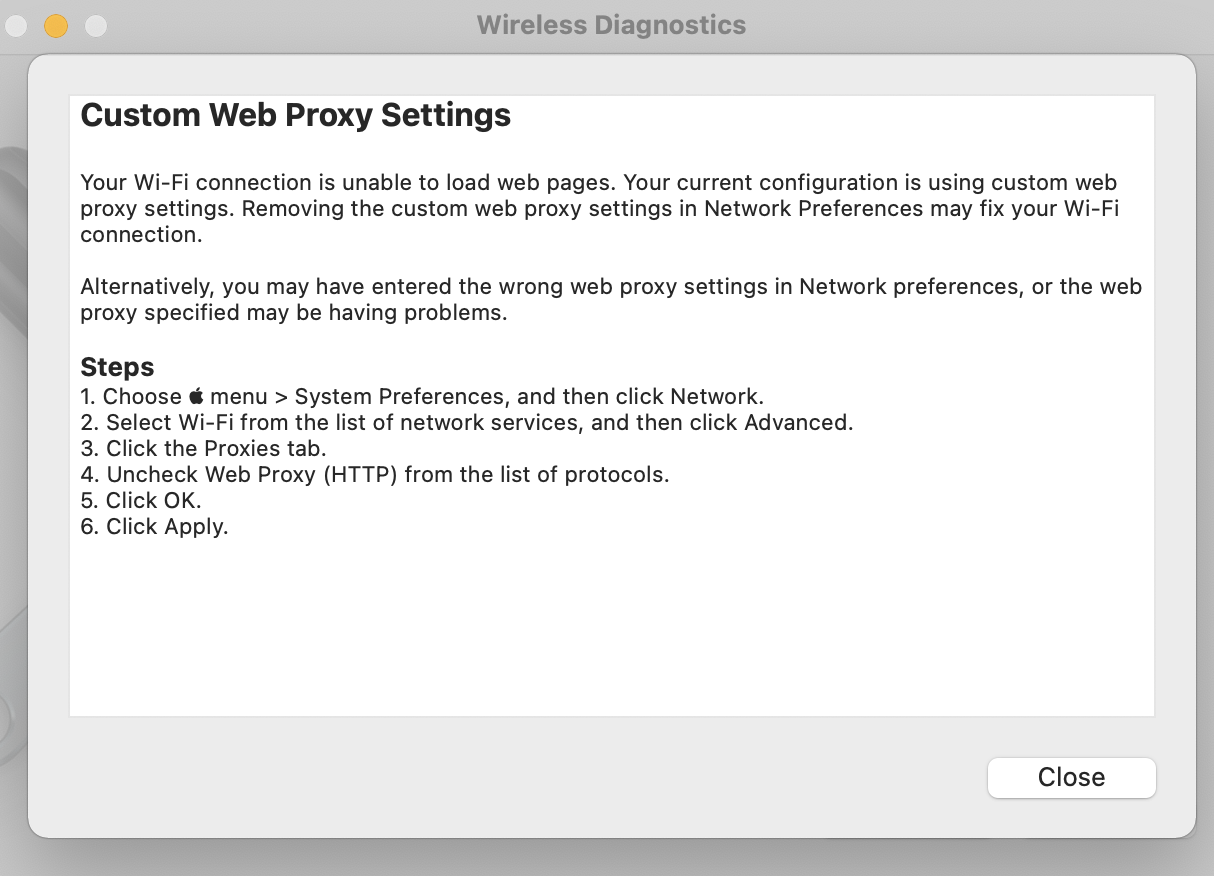Click the Apple logo in step 1

pos(196,396)
